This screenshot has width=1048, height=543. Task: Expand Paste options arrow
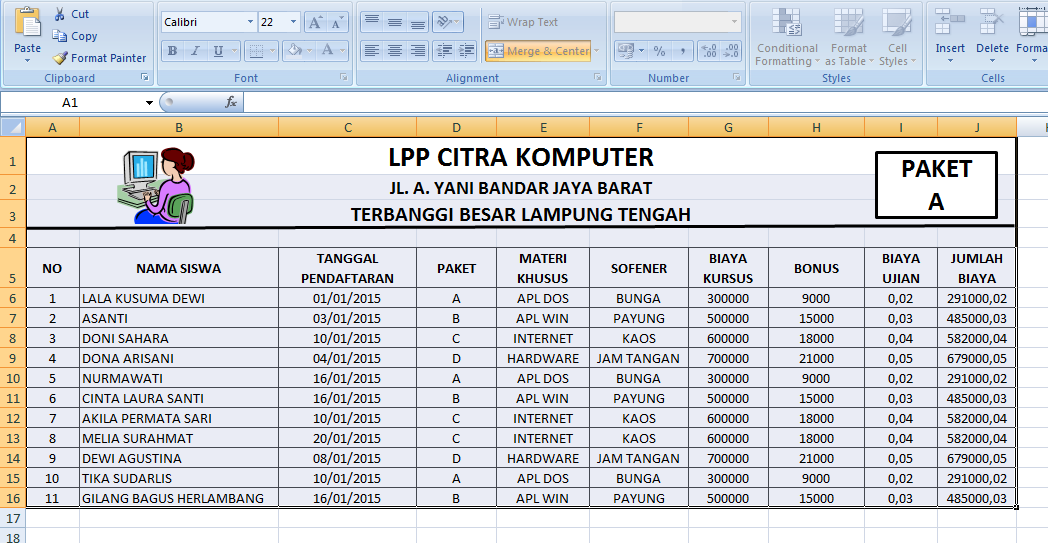pyautogui.click(x=27, y=61)
